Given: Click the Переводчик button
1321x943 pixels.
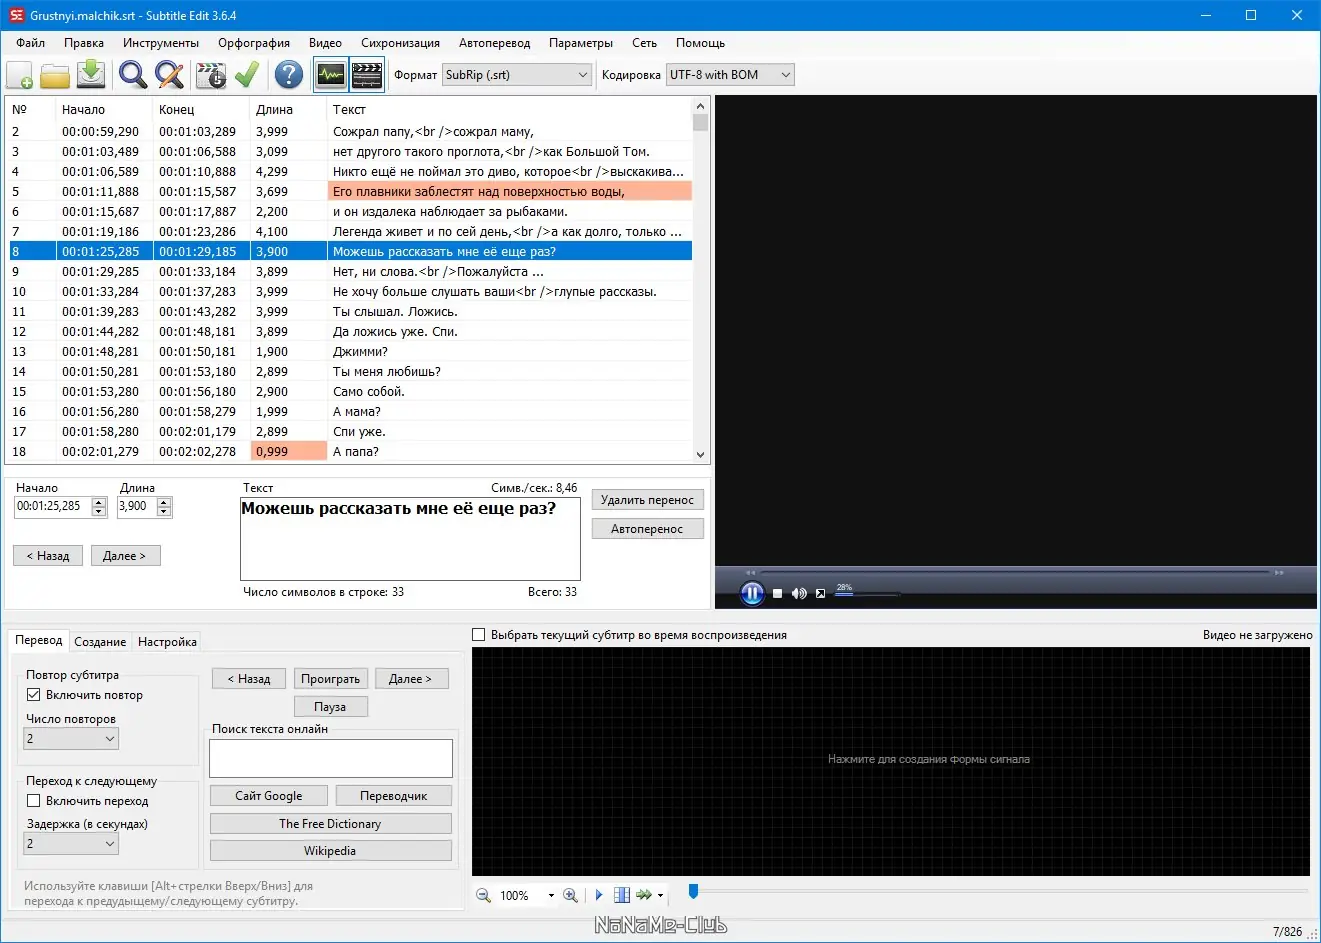Looking at the screenshot, I should pyautogui.click(x=394, y=796).
